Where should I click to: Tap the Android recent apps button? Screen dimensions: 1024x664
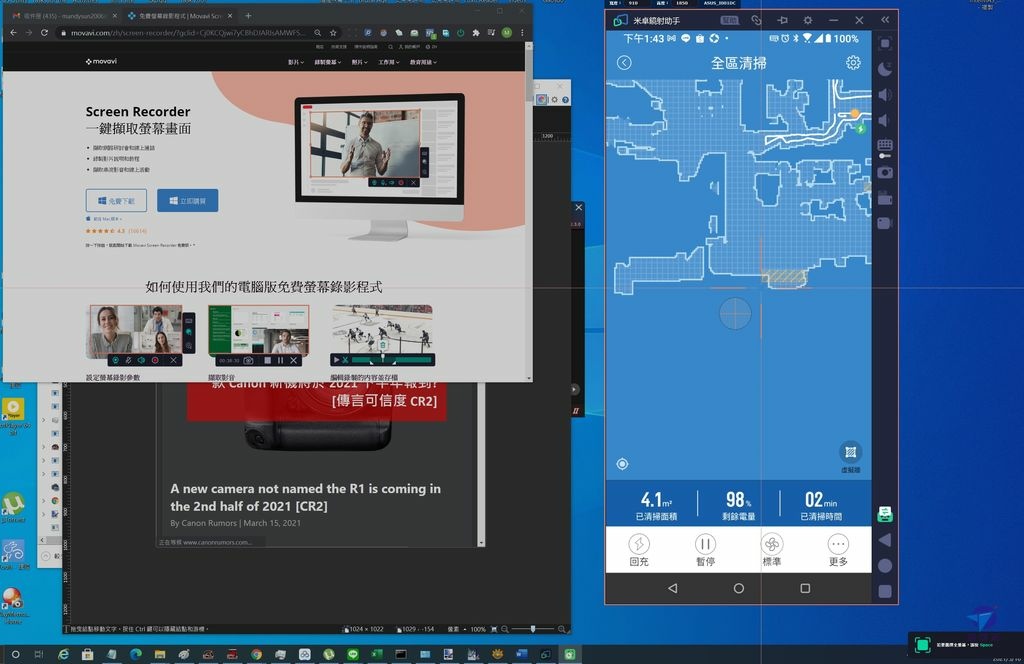(x=805, y=588)
